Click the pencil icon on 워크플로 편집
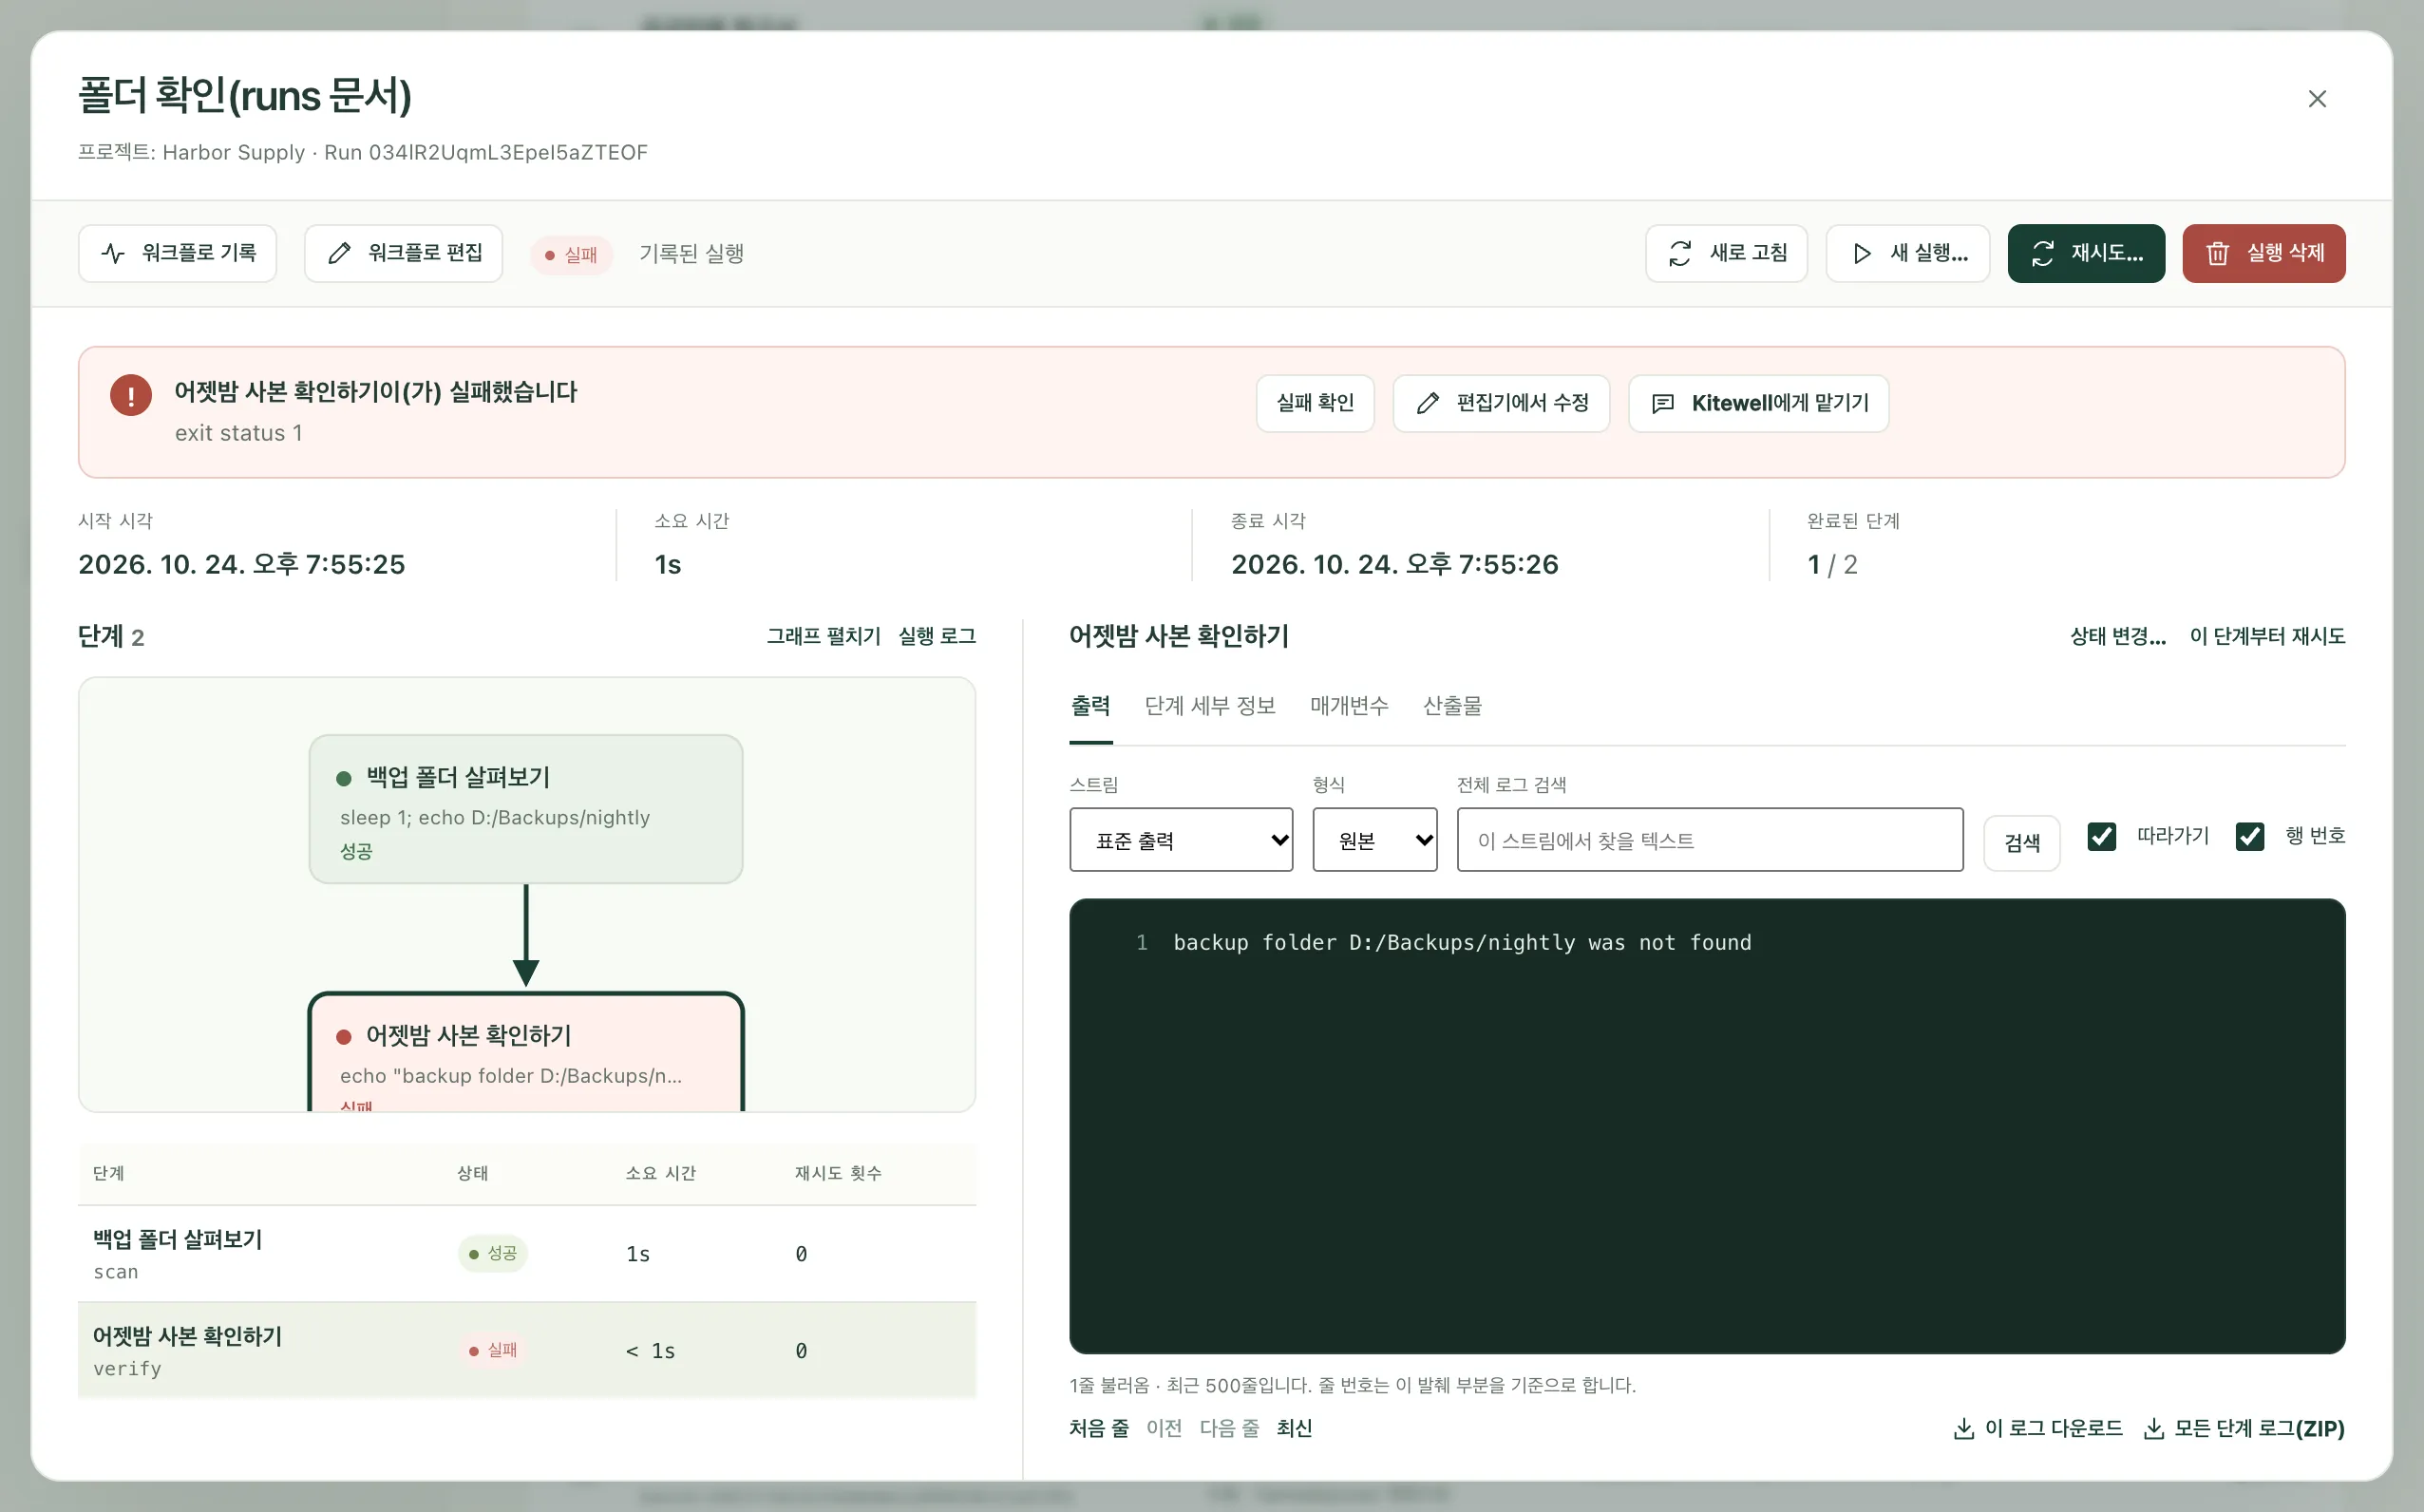Screen dimensions: 2424x1512 tap(340, 253)
